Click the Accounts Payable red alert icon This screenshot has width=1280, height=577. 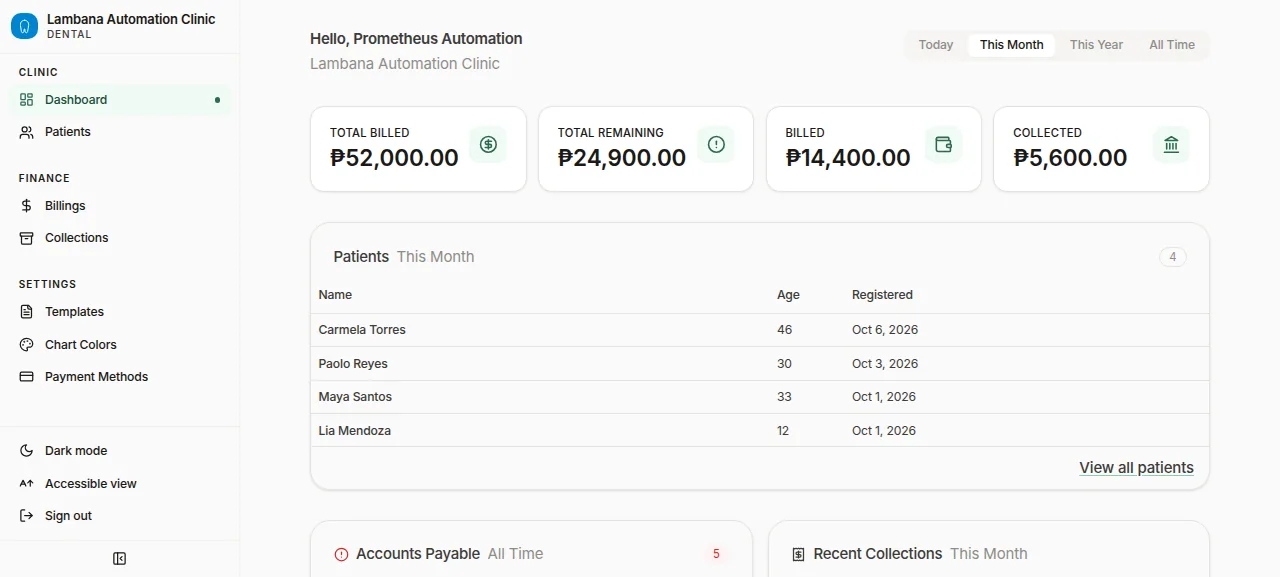341,554
